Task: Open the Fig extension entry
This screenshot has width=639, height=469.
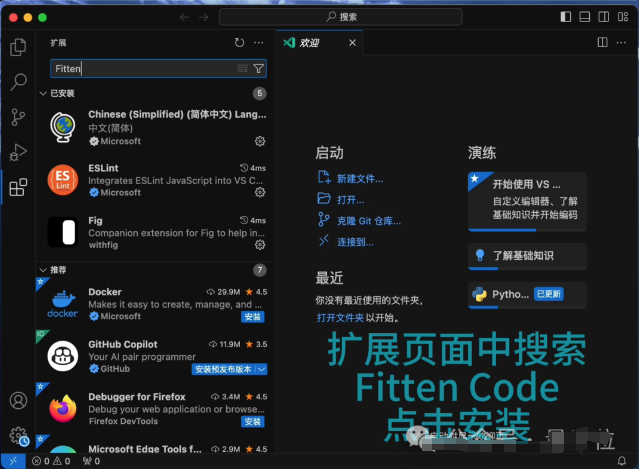Action: 156,232
